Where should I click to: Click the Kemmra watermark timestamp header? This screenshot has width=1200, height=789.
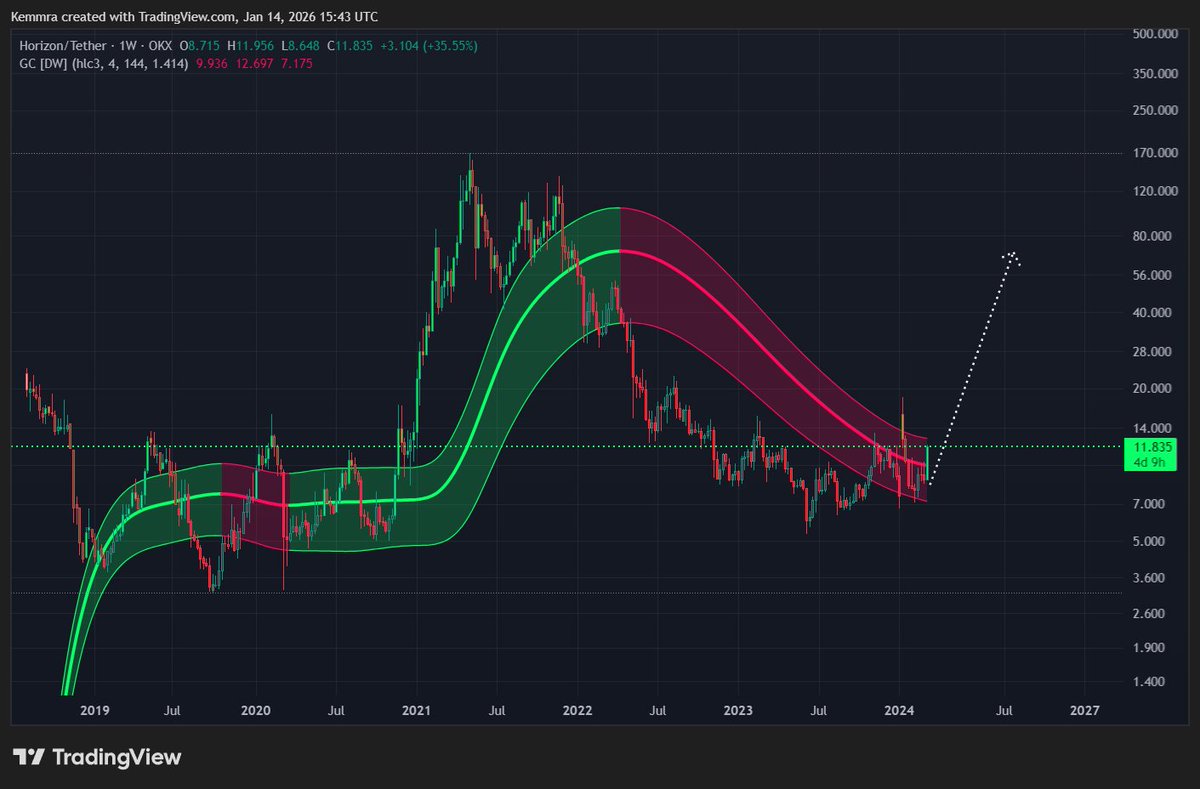point(194,16)
